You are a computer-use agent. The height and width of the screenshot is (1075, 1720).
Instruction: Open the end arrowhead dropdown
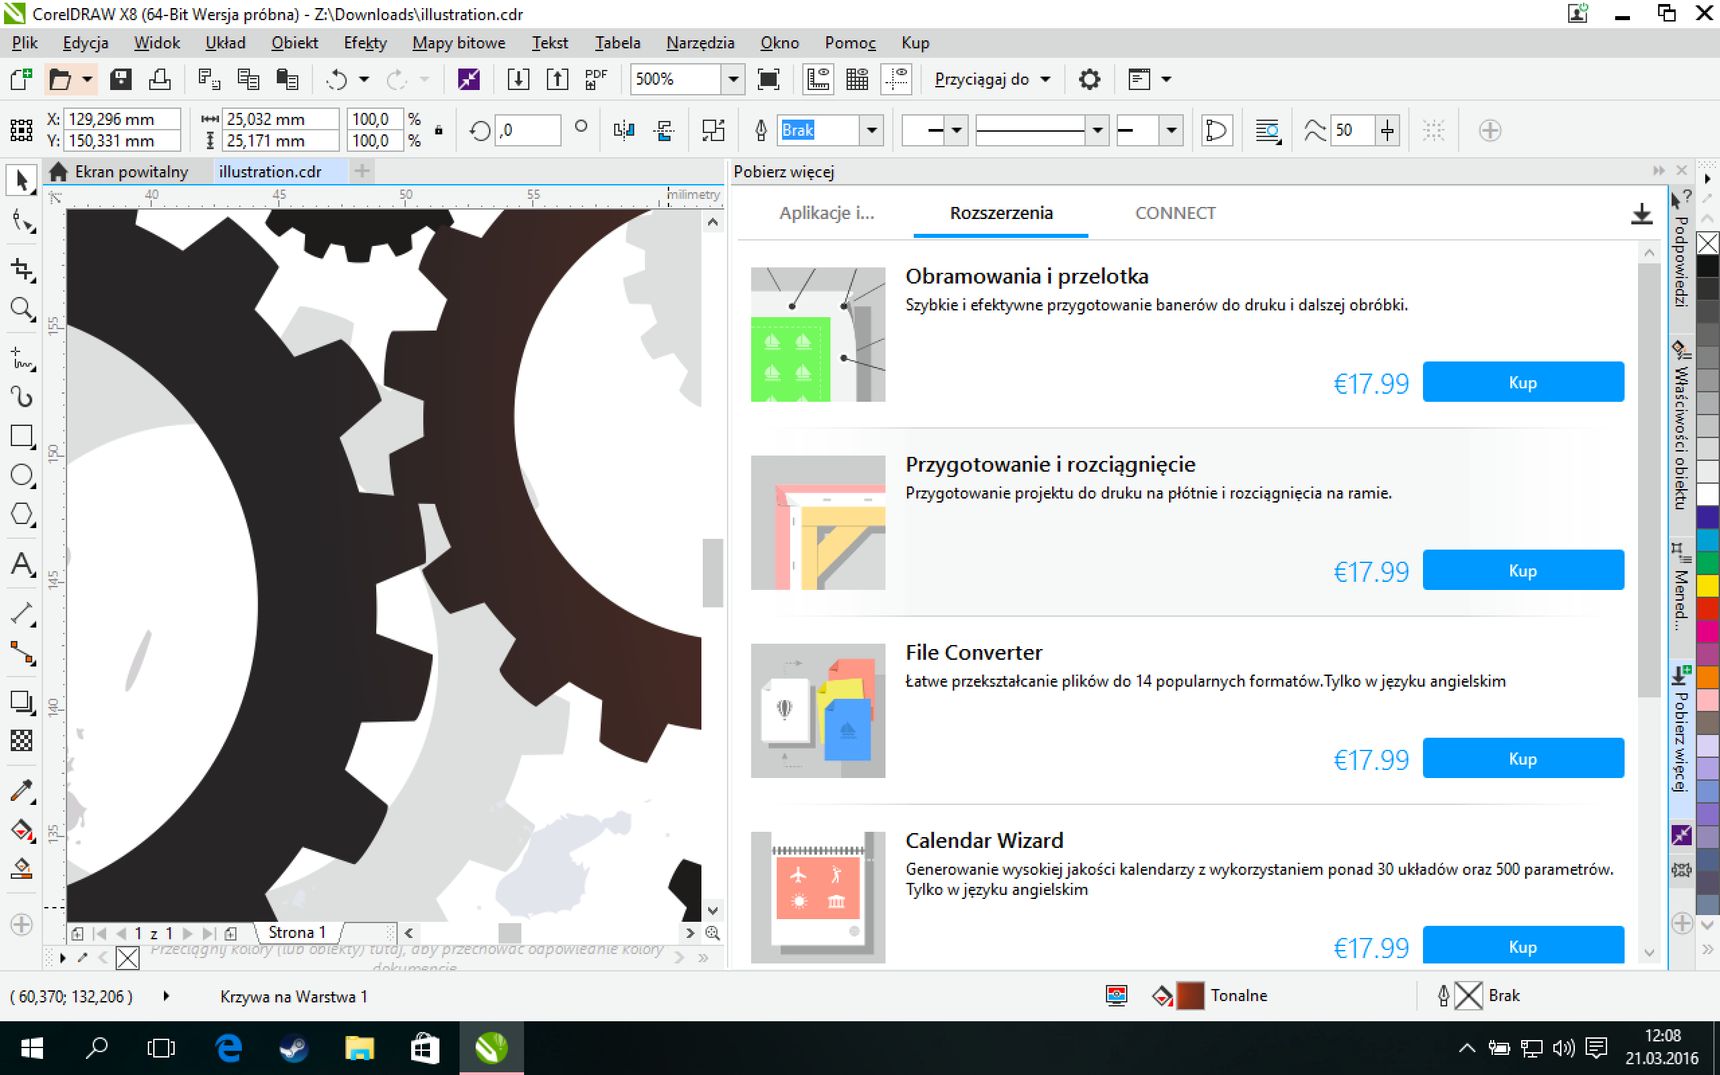(1171, 130)
